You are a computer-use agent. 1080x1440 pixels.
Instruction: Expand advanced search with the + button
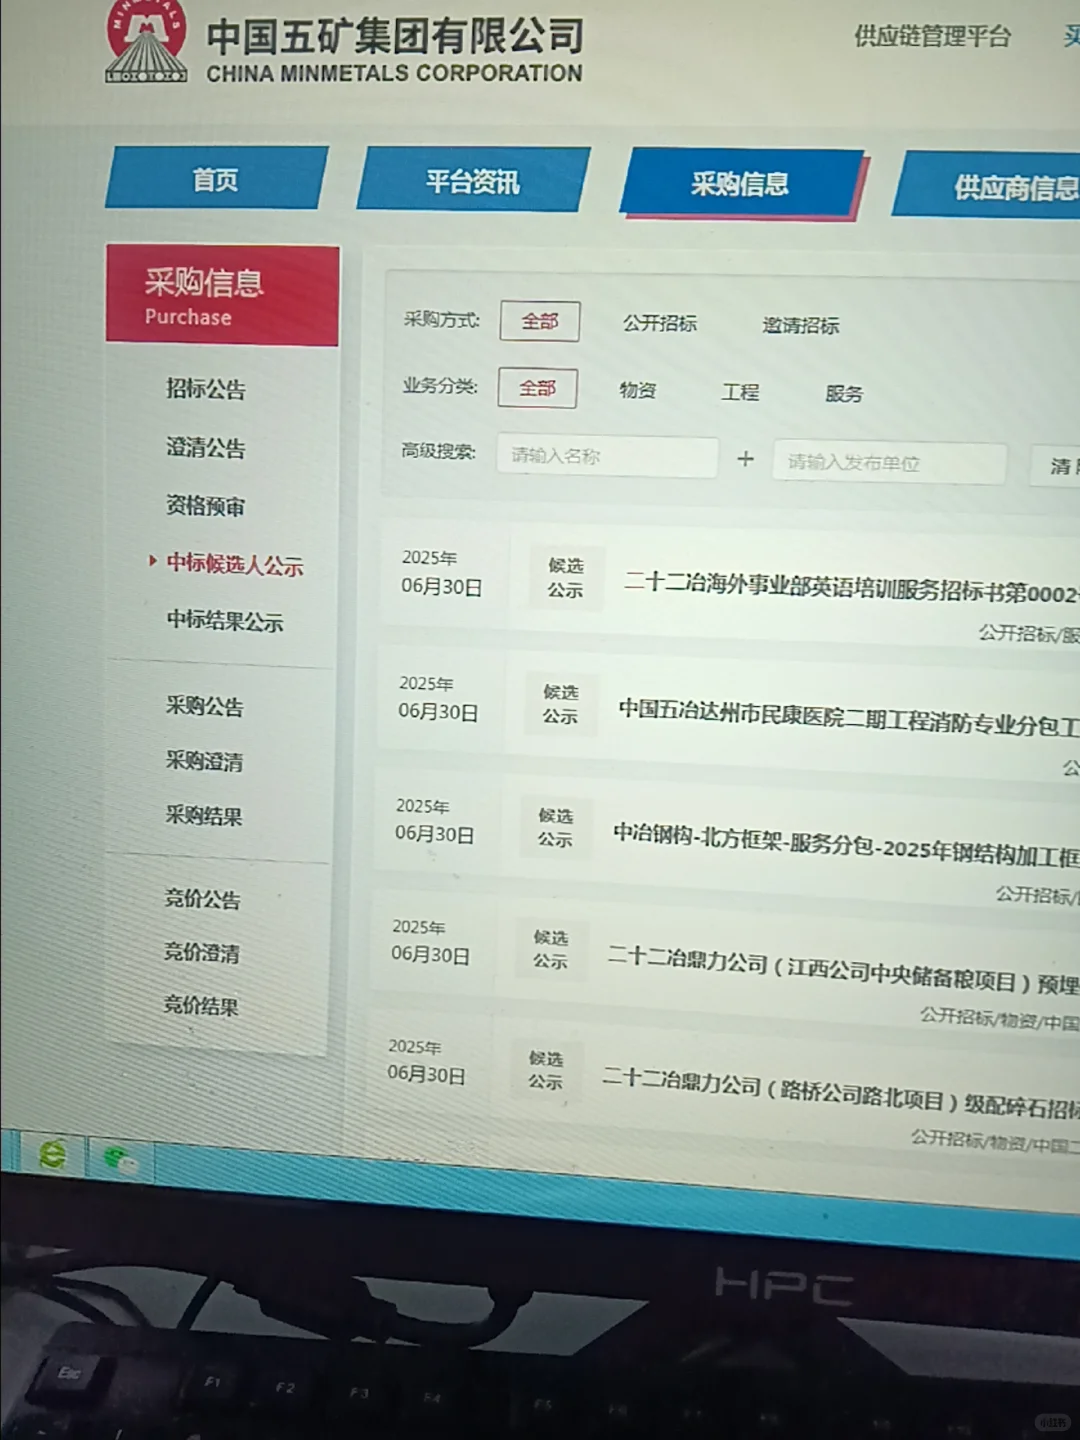[745, 459]
